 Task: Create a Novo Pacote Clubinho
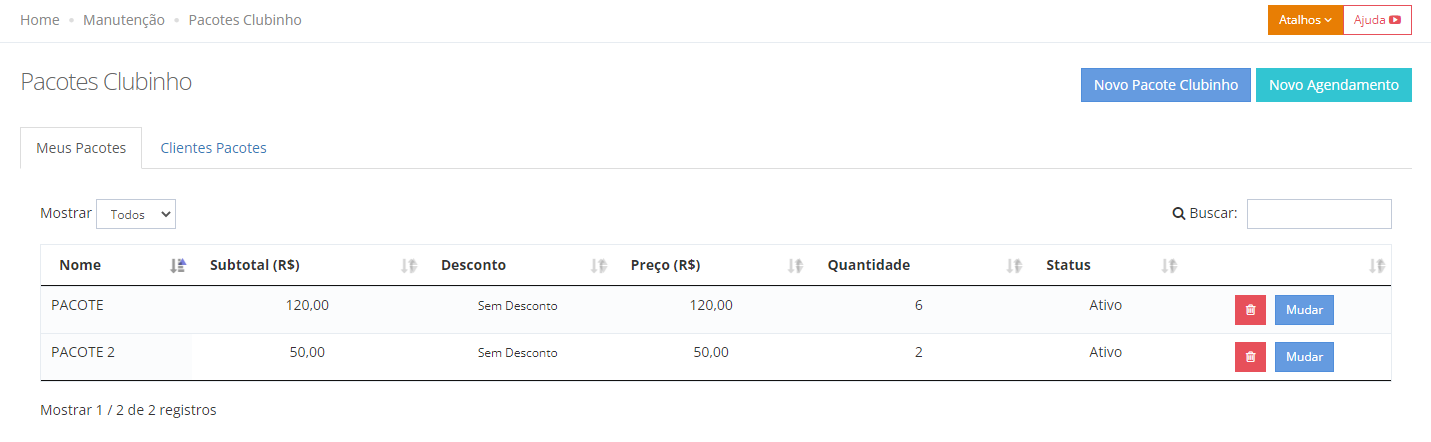click(1166, 85)
